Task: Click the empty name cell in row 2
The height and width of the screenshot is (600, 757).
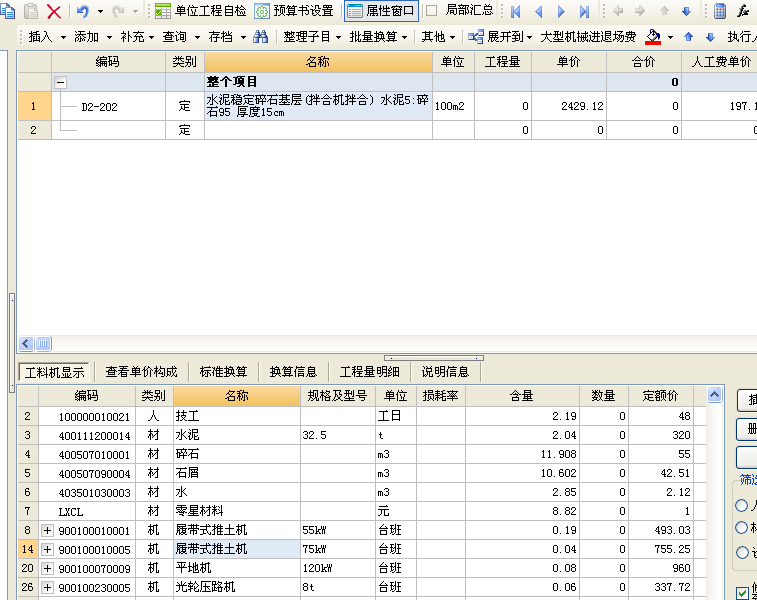Action: (x=318, y=130)
